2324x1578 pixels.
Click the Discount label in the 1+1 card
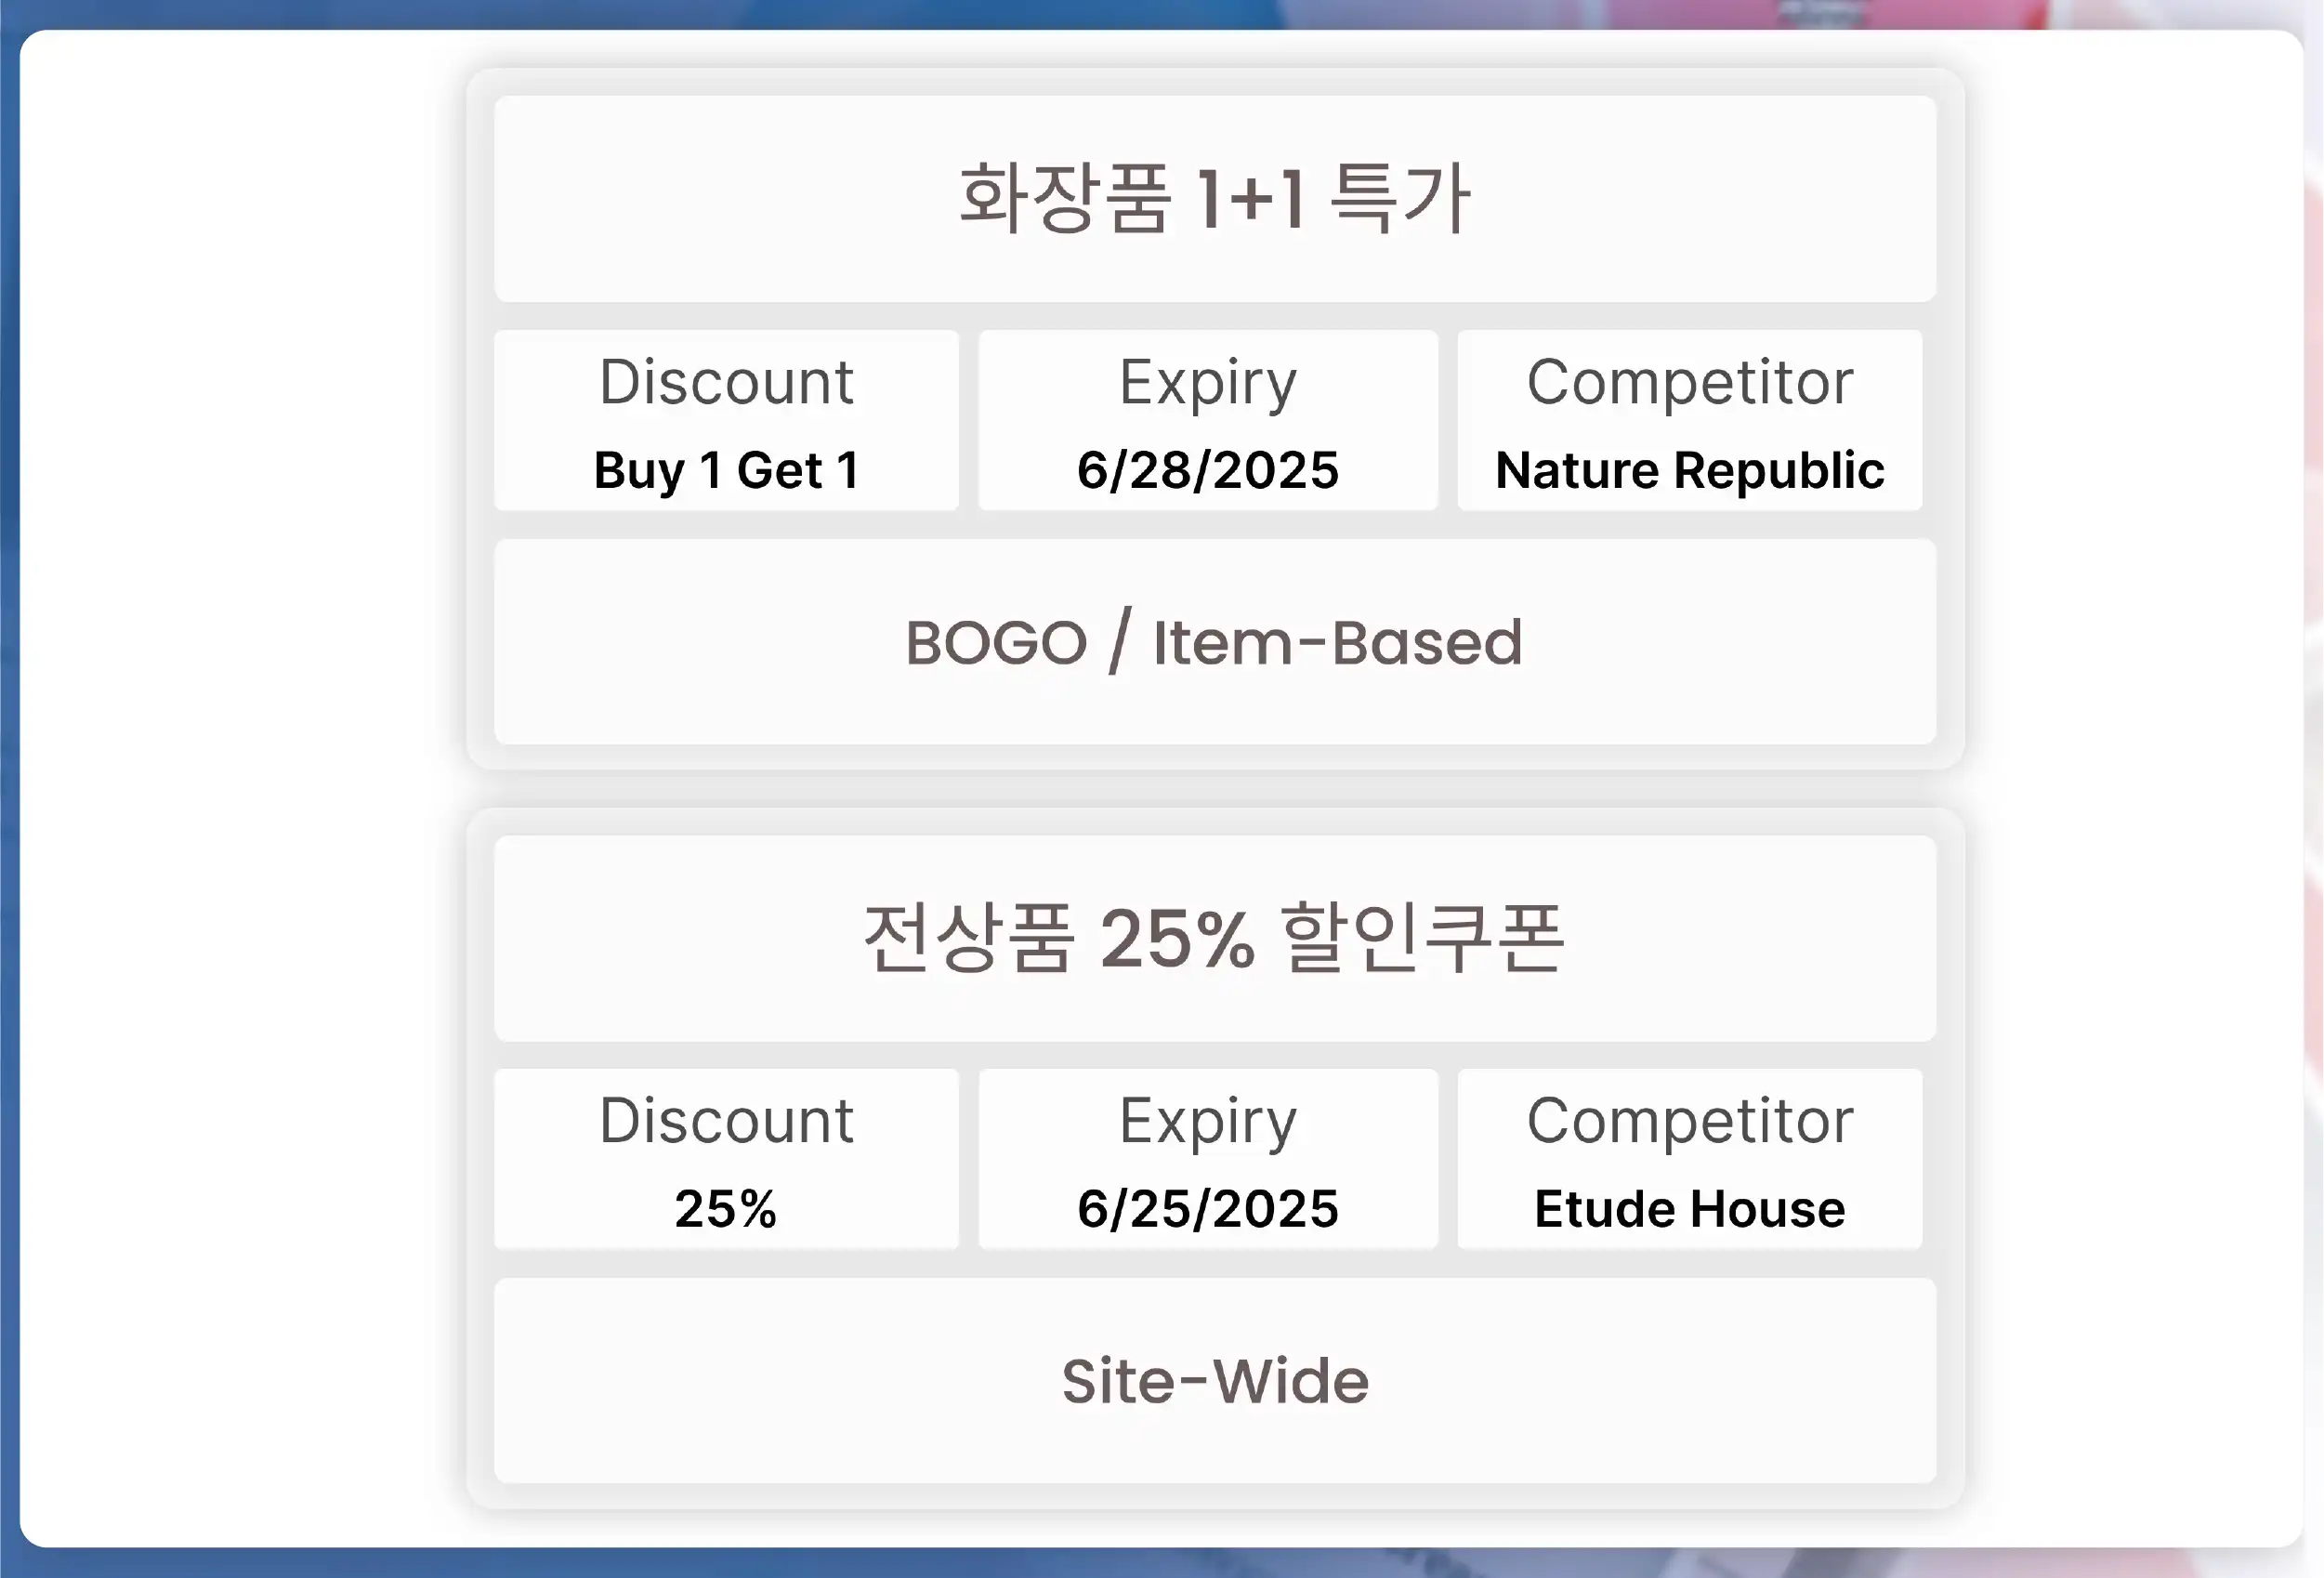[726, 382]
